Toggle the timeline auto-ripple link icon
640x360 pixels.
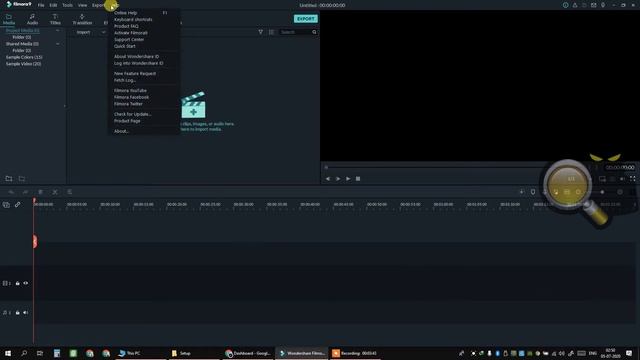[x=18, y=205]
